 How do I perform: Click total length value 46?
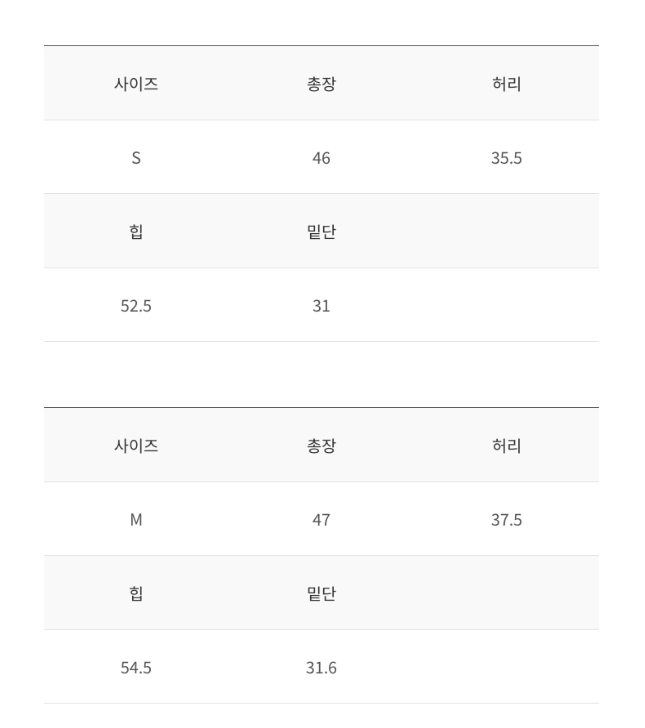(321, 158)
